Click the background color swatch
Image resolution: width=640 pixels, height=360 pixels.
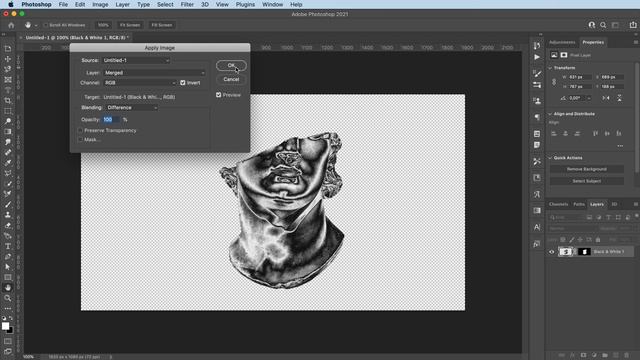click(11, 330)
